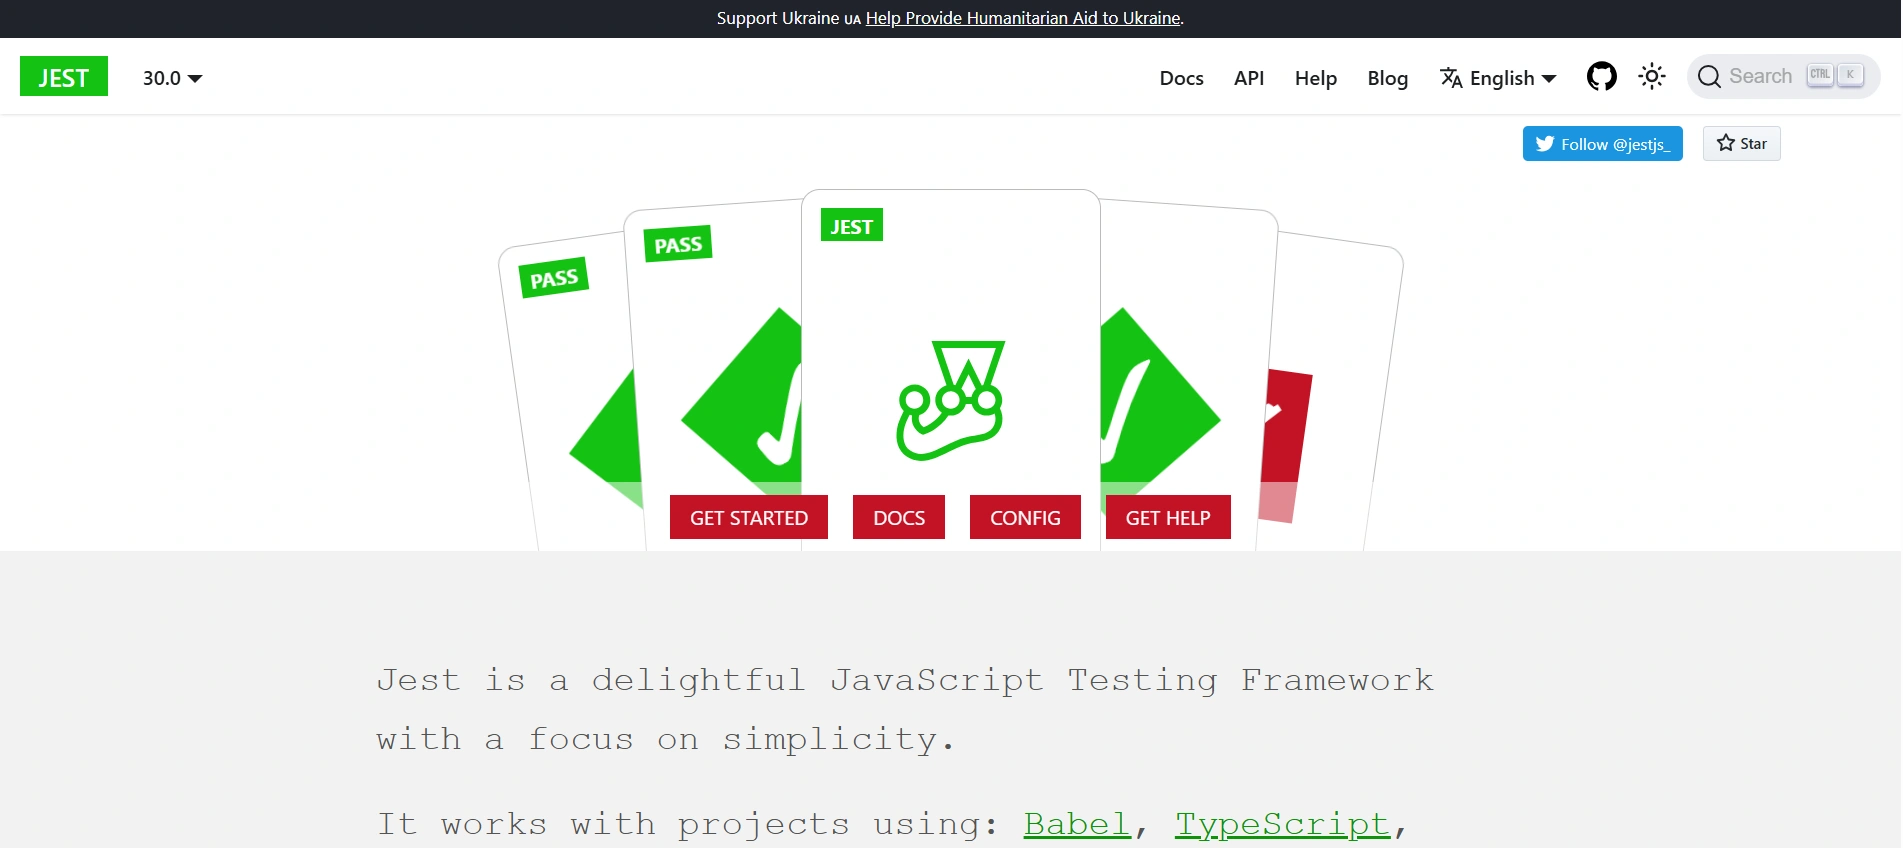Viewport: 1903px width, 848px height.
Task: Click the Search input field
Action: [x=1783, y=76]
